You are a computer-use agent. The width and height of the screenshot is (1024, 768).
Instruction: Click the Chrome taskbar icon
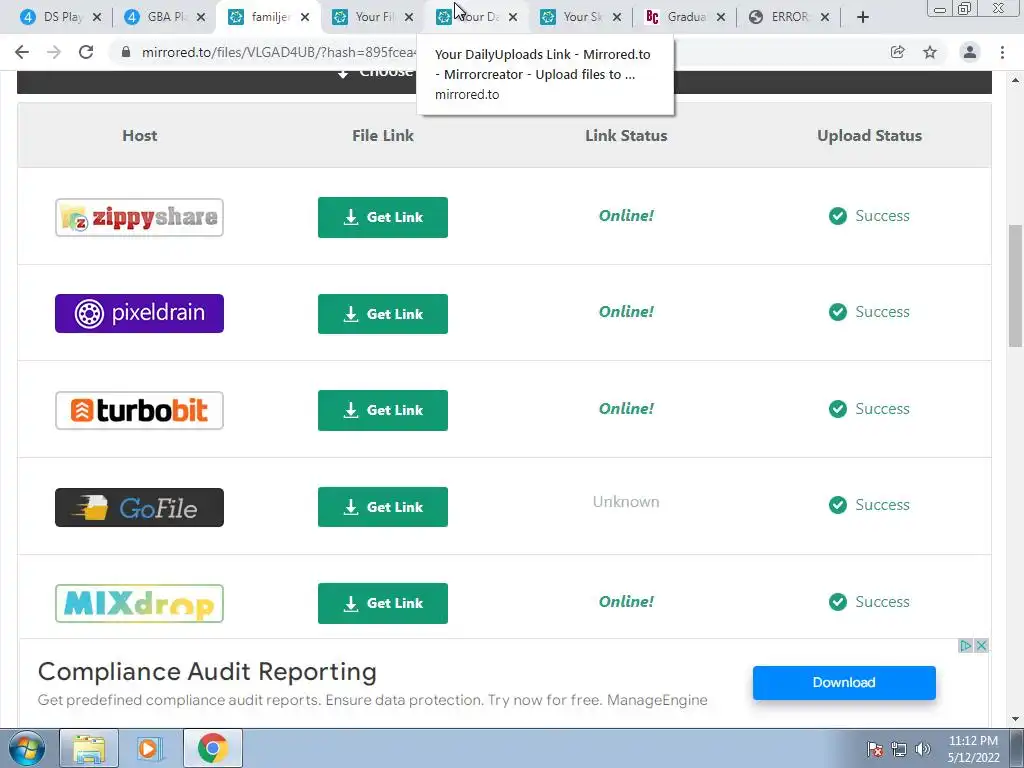pyautogui.click(x=212, y=748)
